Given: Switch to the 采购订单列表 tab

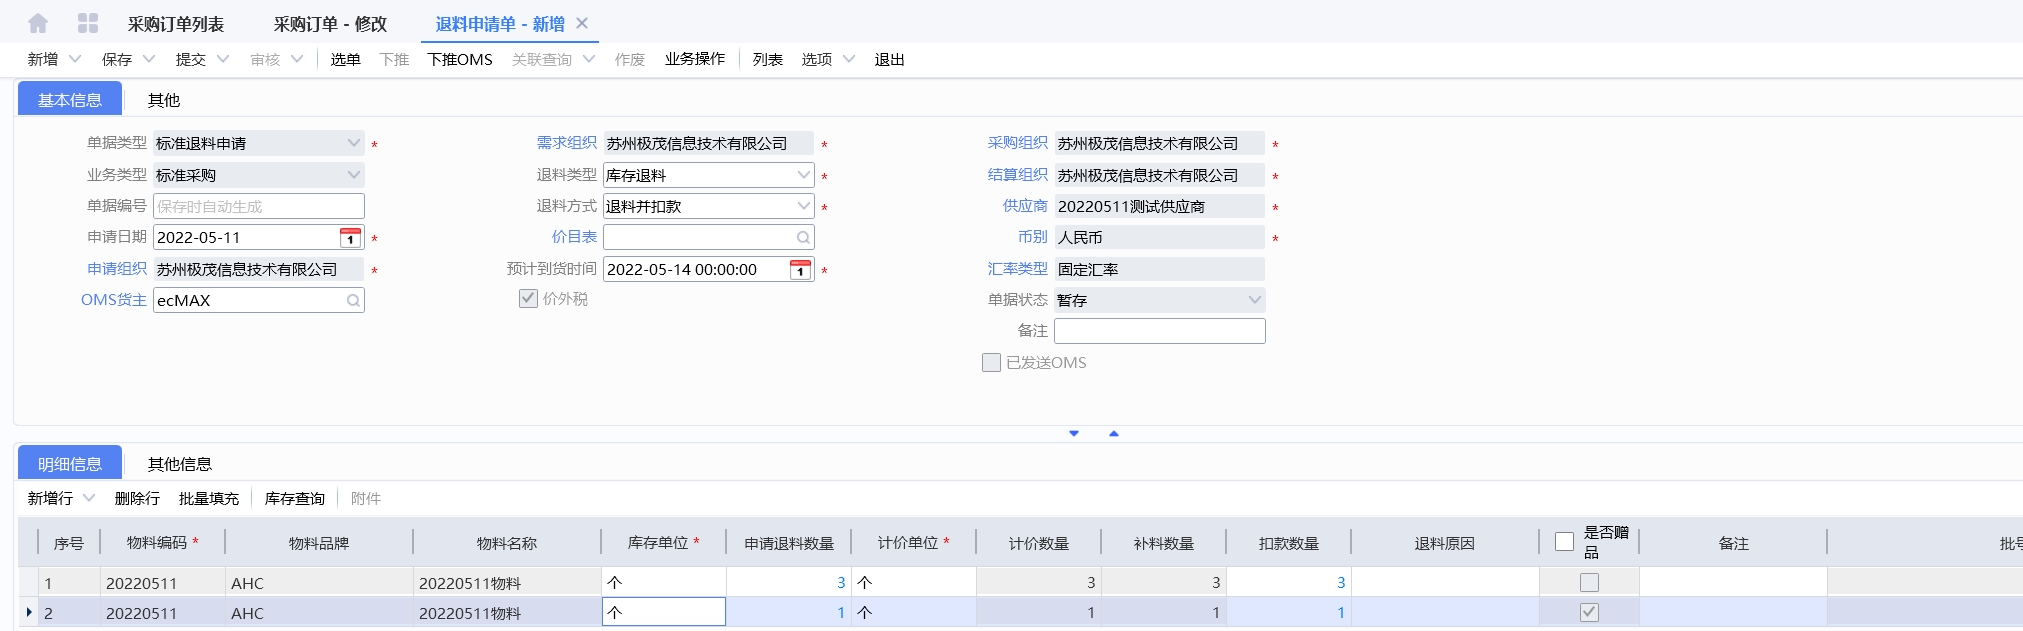Looking at the screenshot, I should (176, 24).
